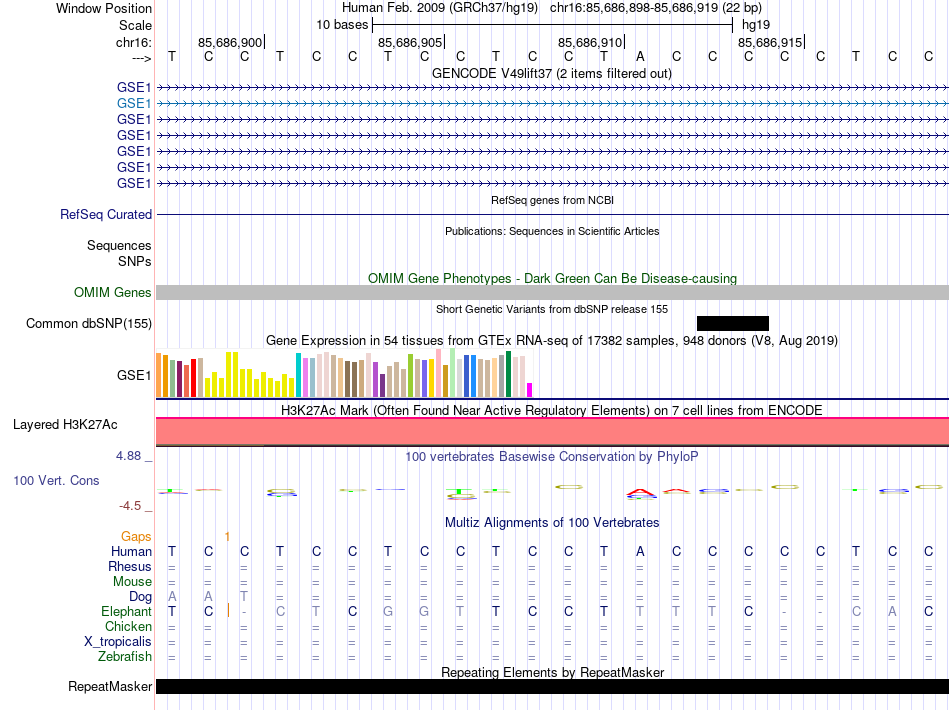Click the OMIM Genes track label
The image size is (950, 710).
point(113,293)
